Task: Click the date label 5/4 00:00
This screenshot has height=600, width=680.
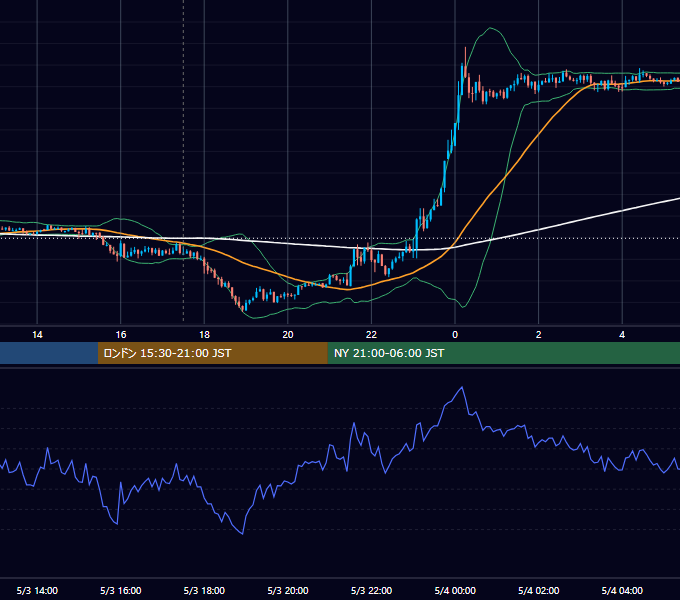Action: tap(455, 590)
